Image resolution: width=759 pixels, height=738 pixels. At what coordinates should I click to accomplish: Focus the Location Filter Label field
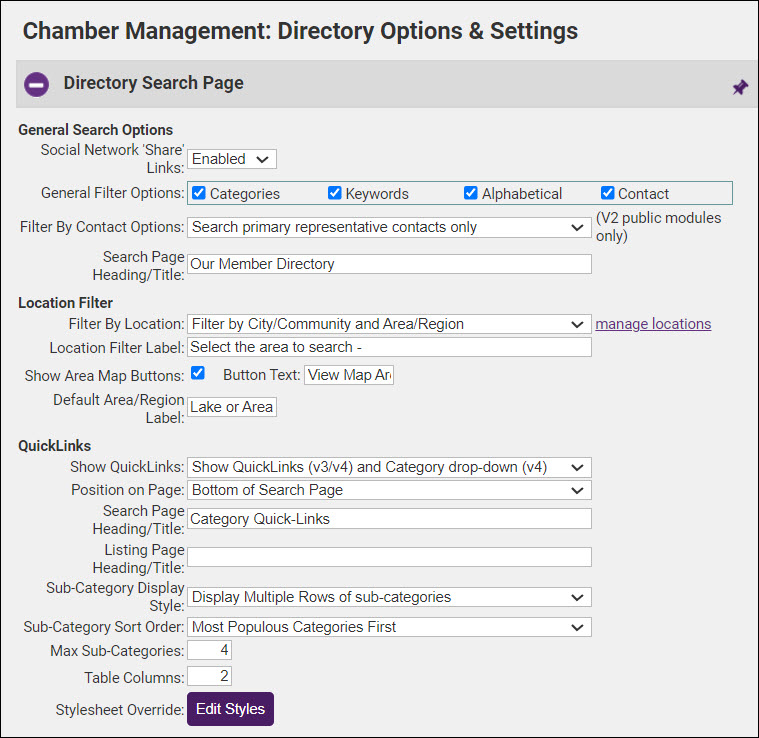coord(389,347)
